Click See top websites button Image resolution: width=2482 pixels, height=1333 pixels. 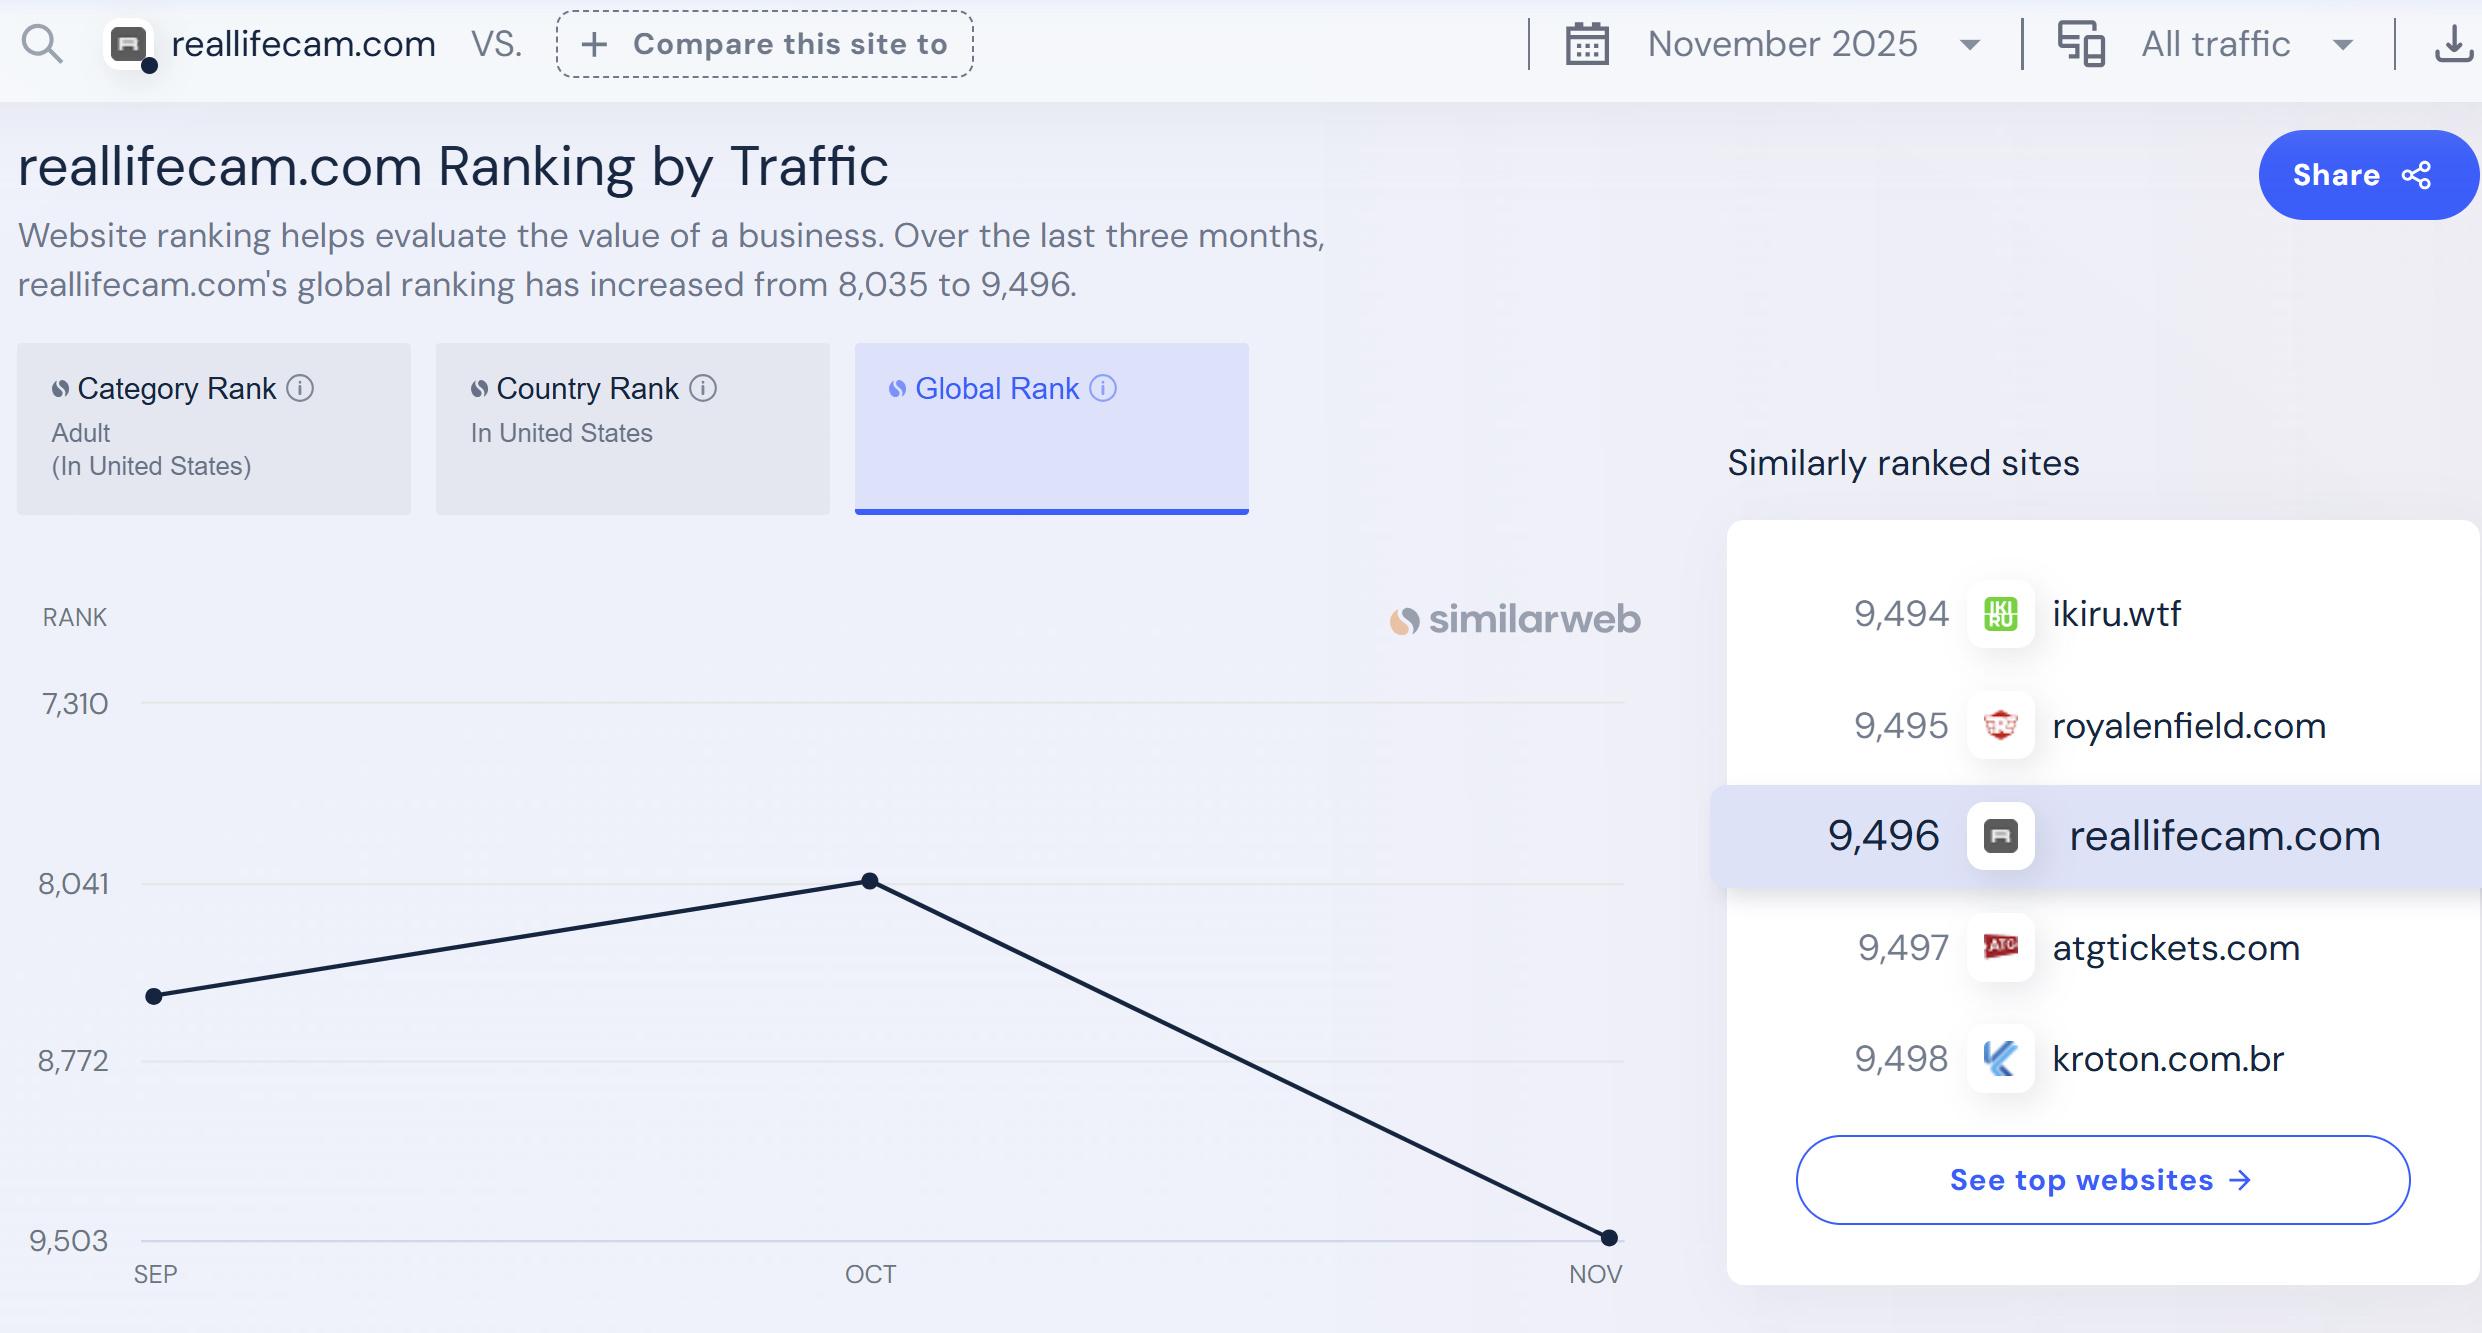(2102, 1180)
